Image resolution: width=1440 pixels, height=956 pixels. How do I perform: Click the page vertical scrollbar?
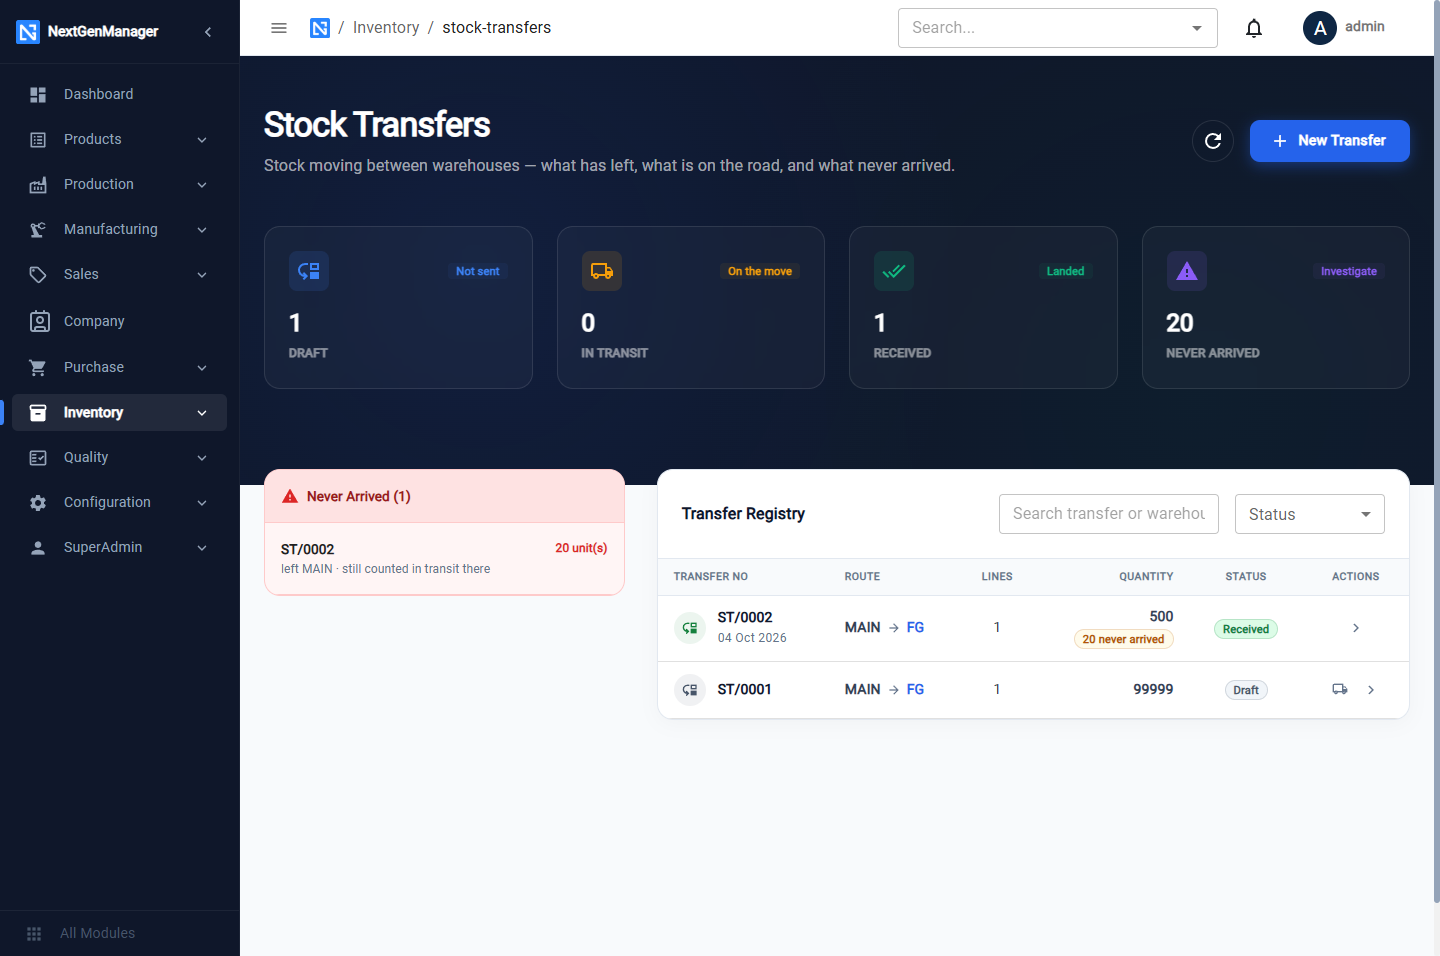pos(1437,450)
